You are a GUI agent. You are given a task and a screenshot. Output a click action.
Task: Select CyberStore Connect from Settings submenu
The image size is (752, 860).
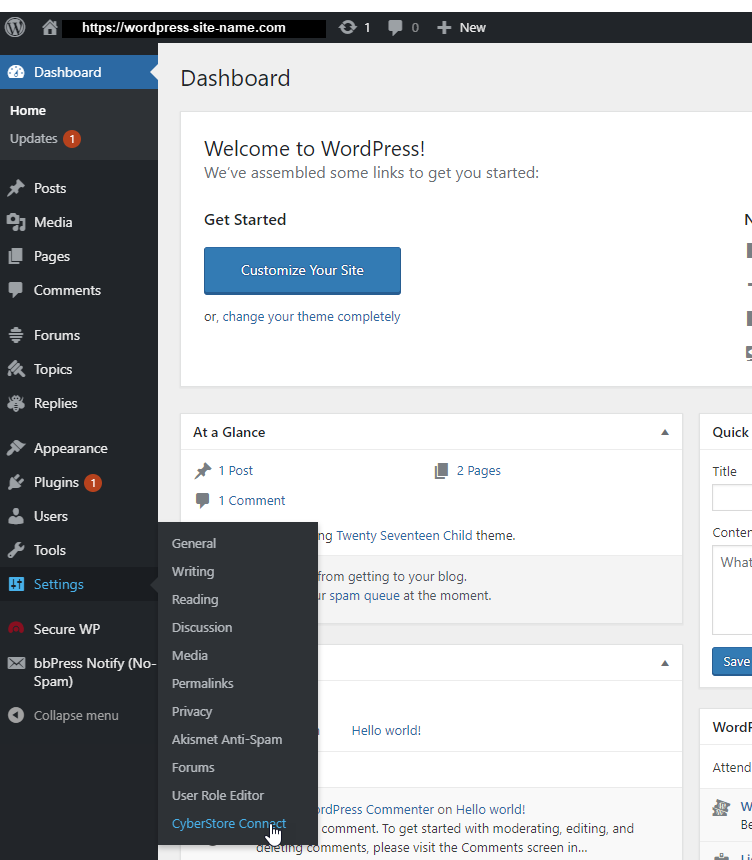point(229,823)
